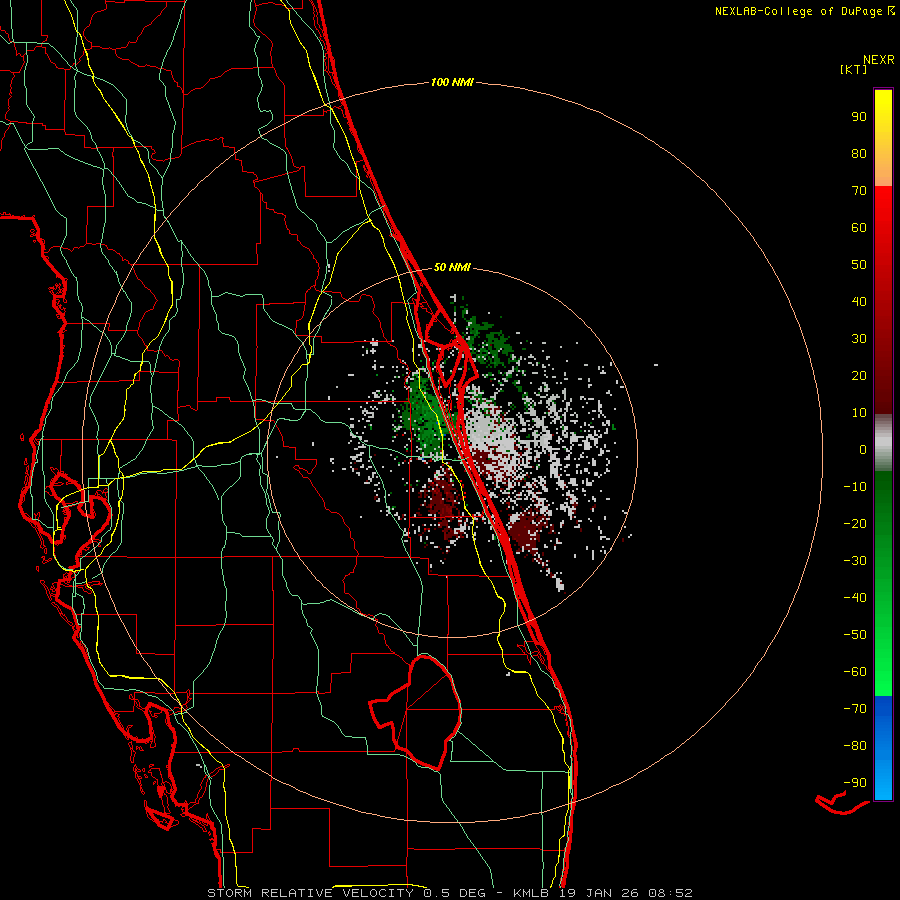Click the NEXR label above the color bar
This screenshot has height=900, width=900.
(879, 60)
